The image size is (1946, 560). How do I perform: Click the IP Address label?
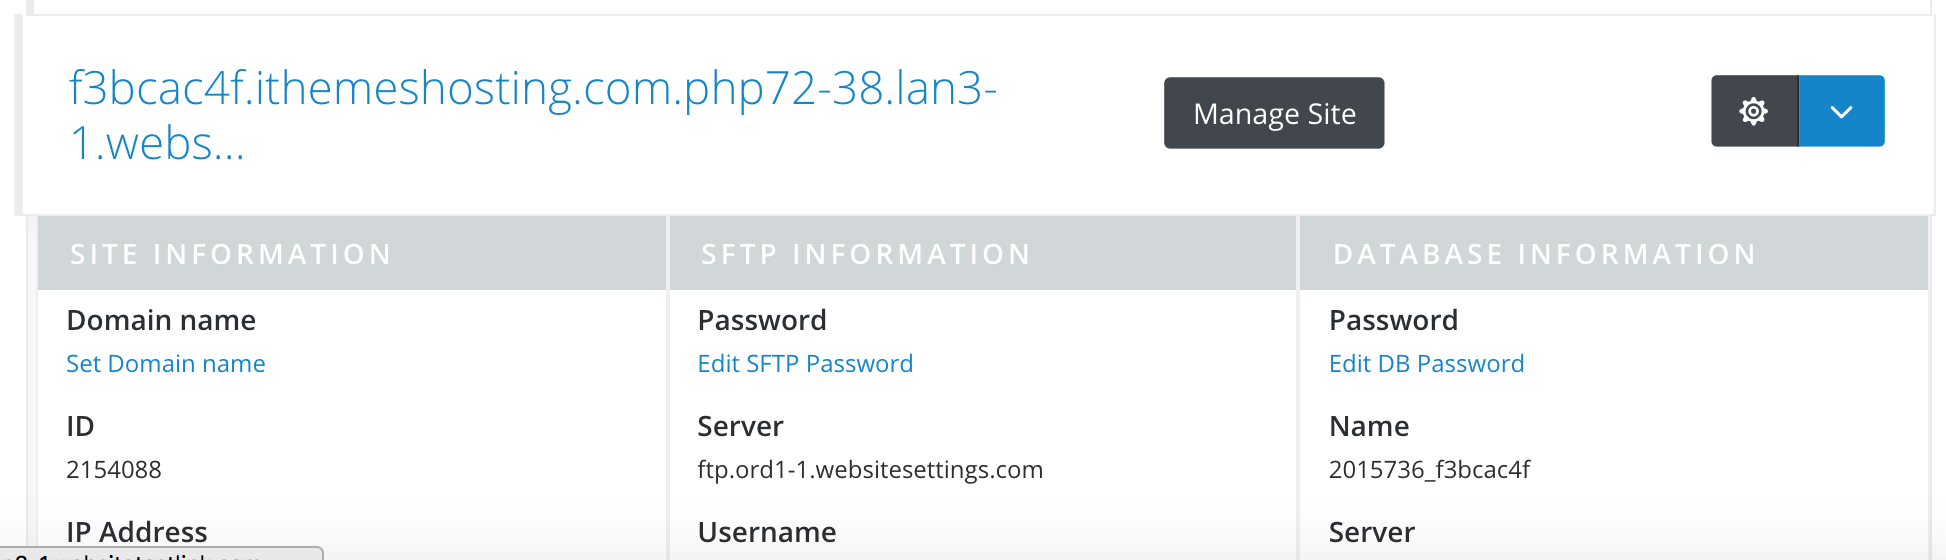click(x=137, y=532)
